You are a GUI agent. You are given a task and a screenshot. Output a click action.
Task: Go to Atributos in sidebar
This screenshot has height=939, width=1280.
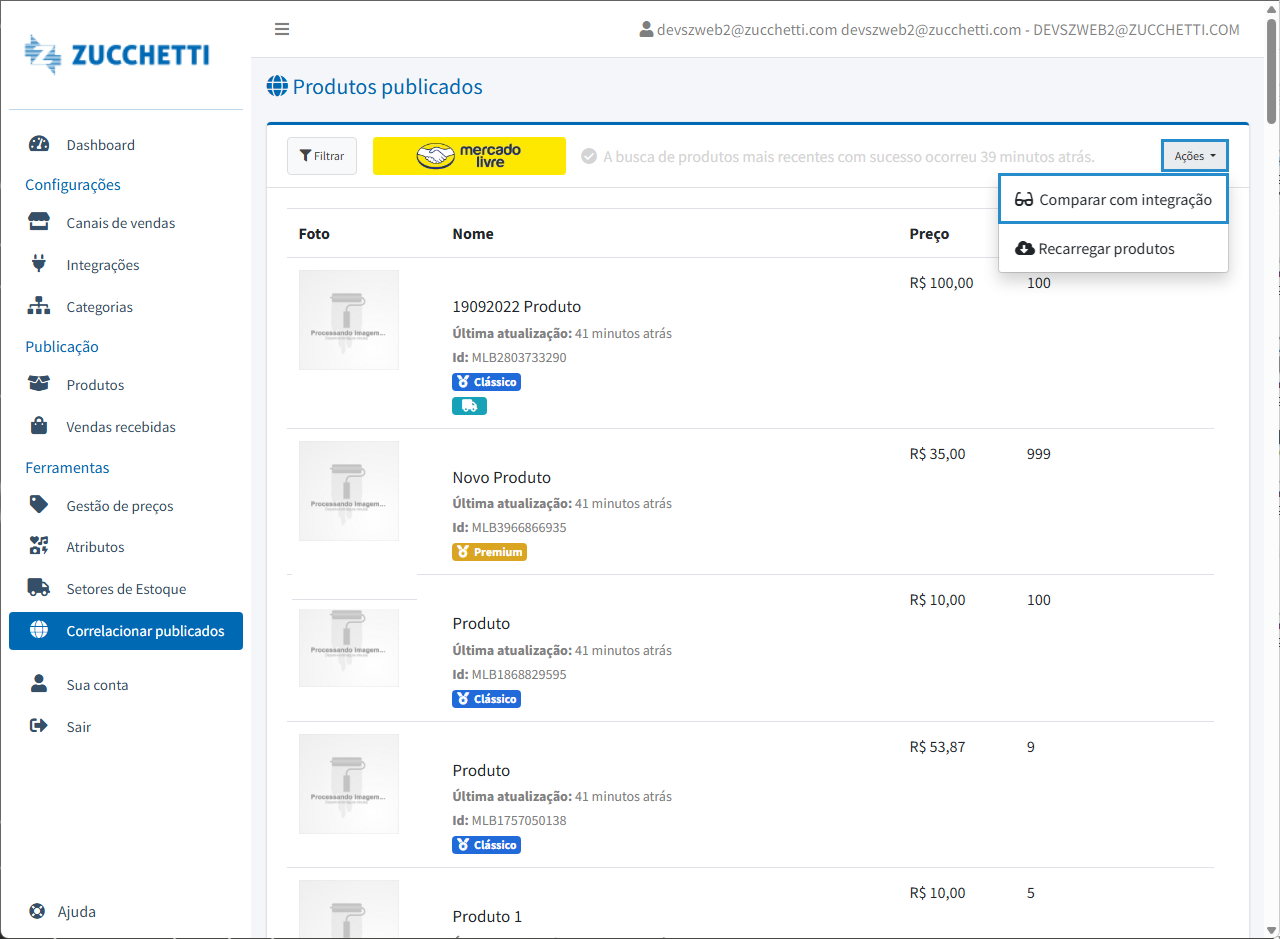pos(95,547)
